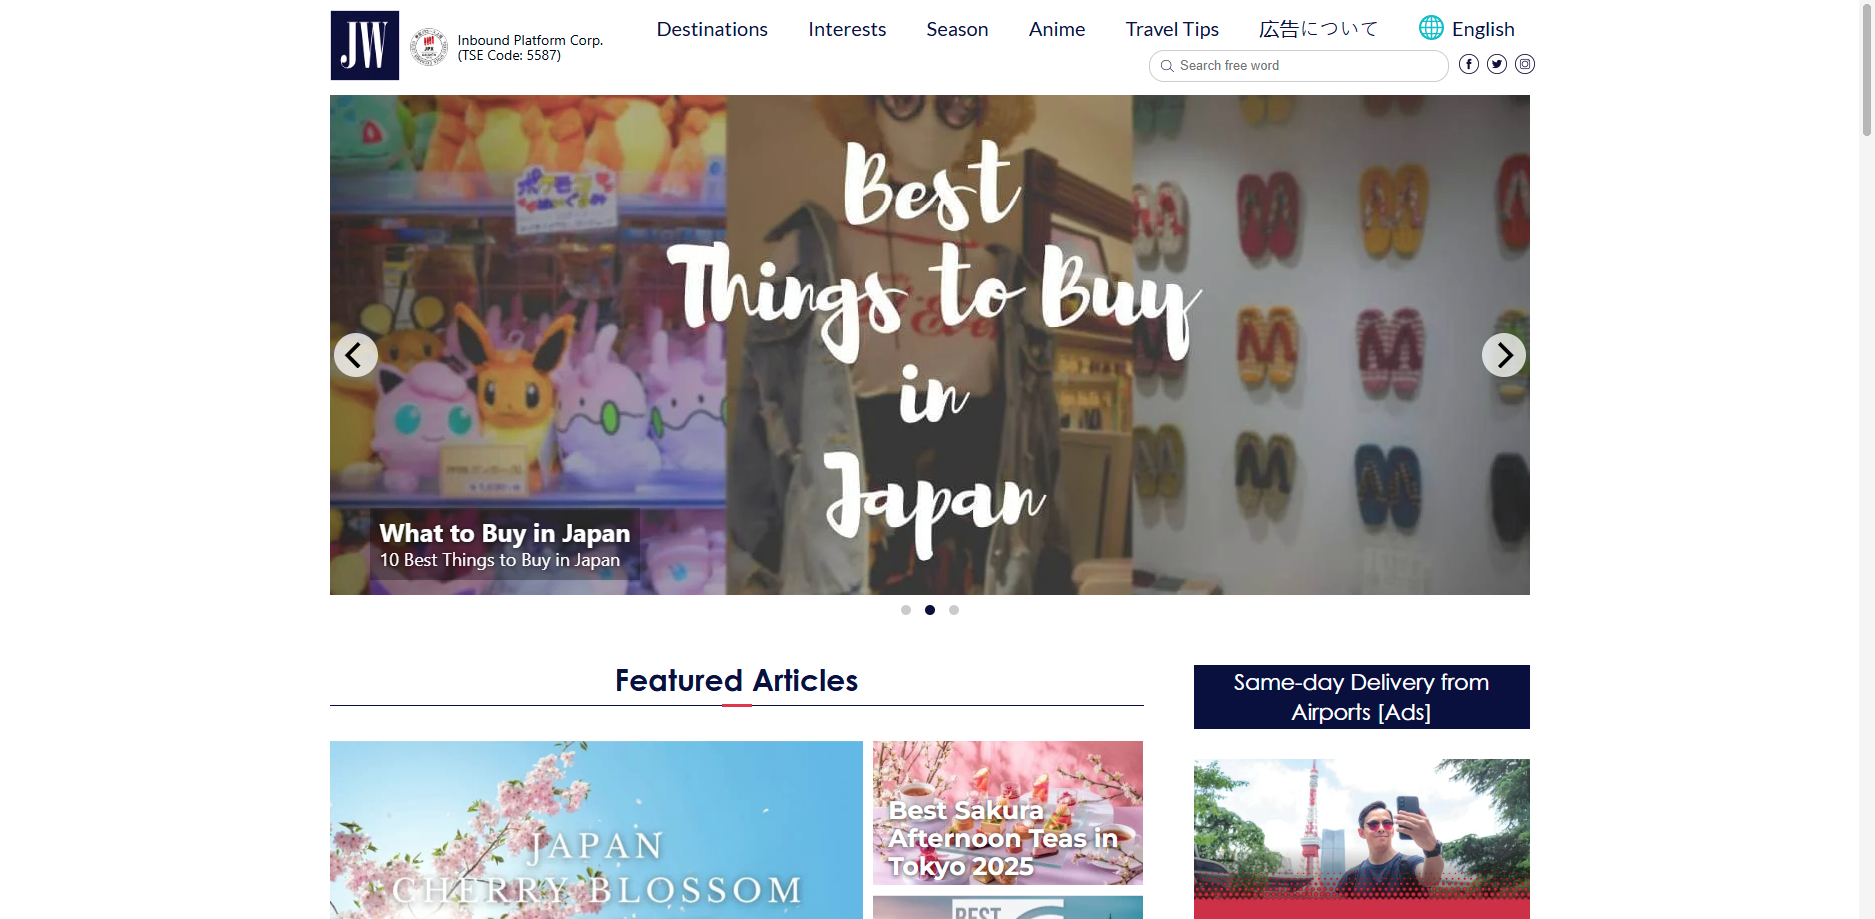Open the Instagram social icon

[x=1525, y=64]
